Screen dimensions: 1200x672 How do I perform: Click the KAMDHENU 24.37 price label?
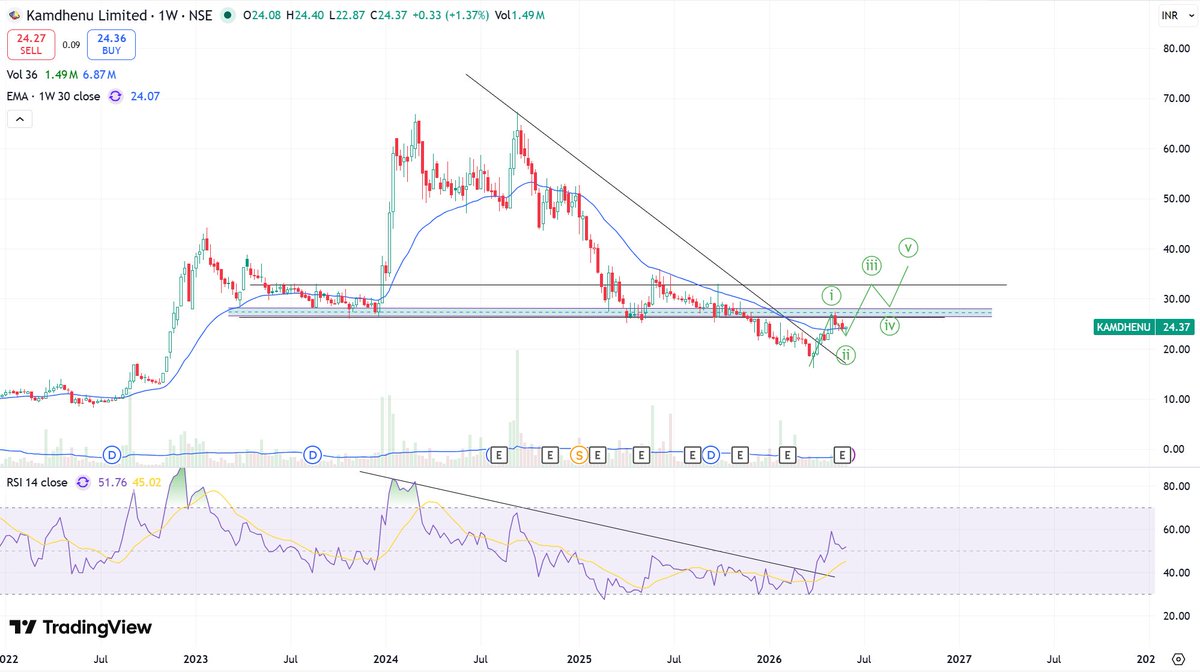(1143, 327)
